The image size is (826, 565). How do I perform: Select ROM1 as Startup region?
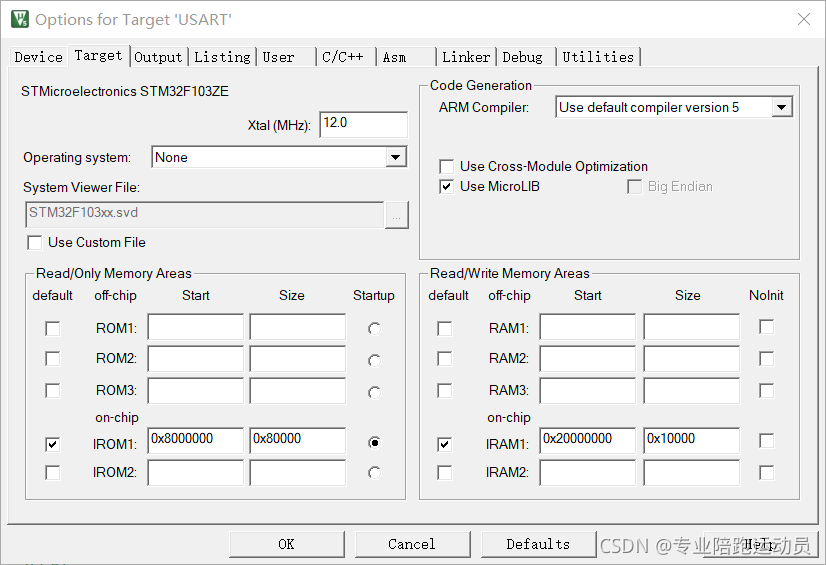[x=375, y=329]
